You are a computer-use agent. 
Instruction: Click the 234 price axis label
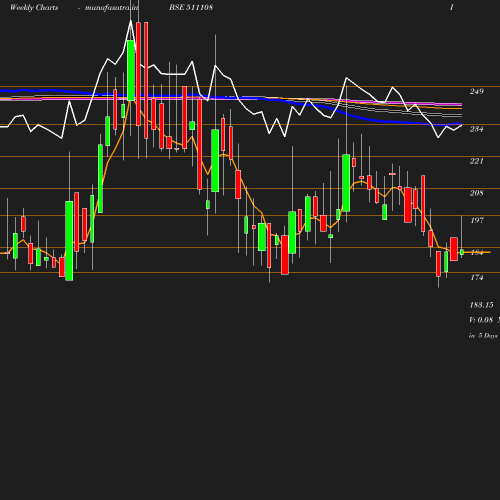pos(476,129)
